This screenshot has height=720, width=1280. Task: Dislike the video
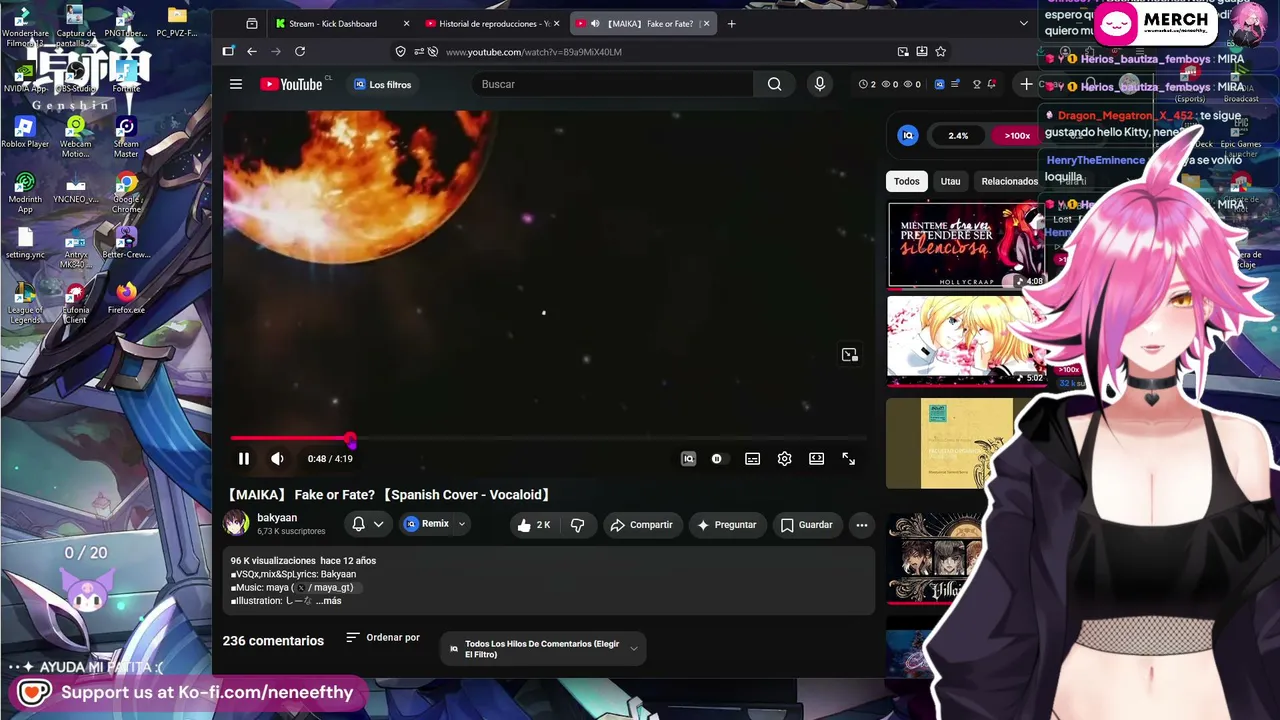click(577, 524)
